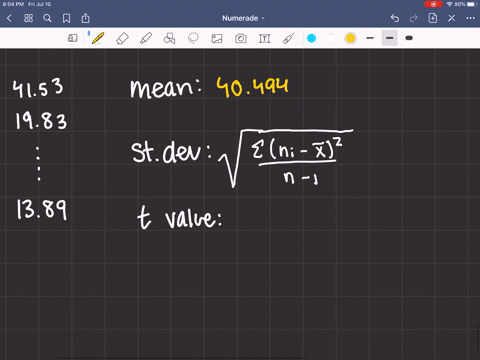Tap the battery indicator

click(473, 4)
